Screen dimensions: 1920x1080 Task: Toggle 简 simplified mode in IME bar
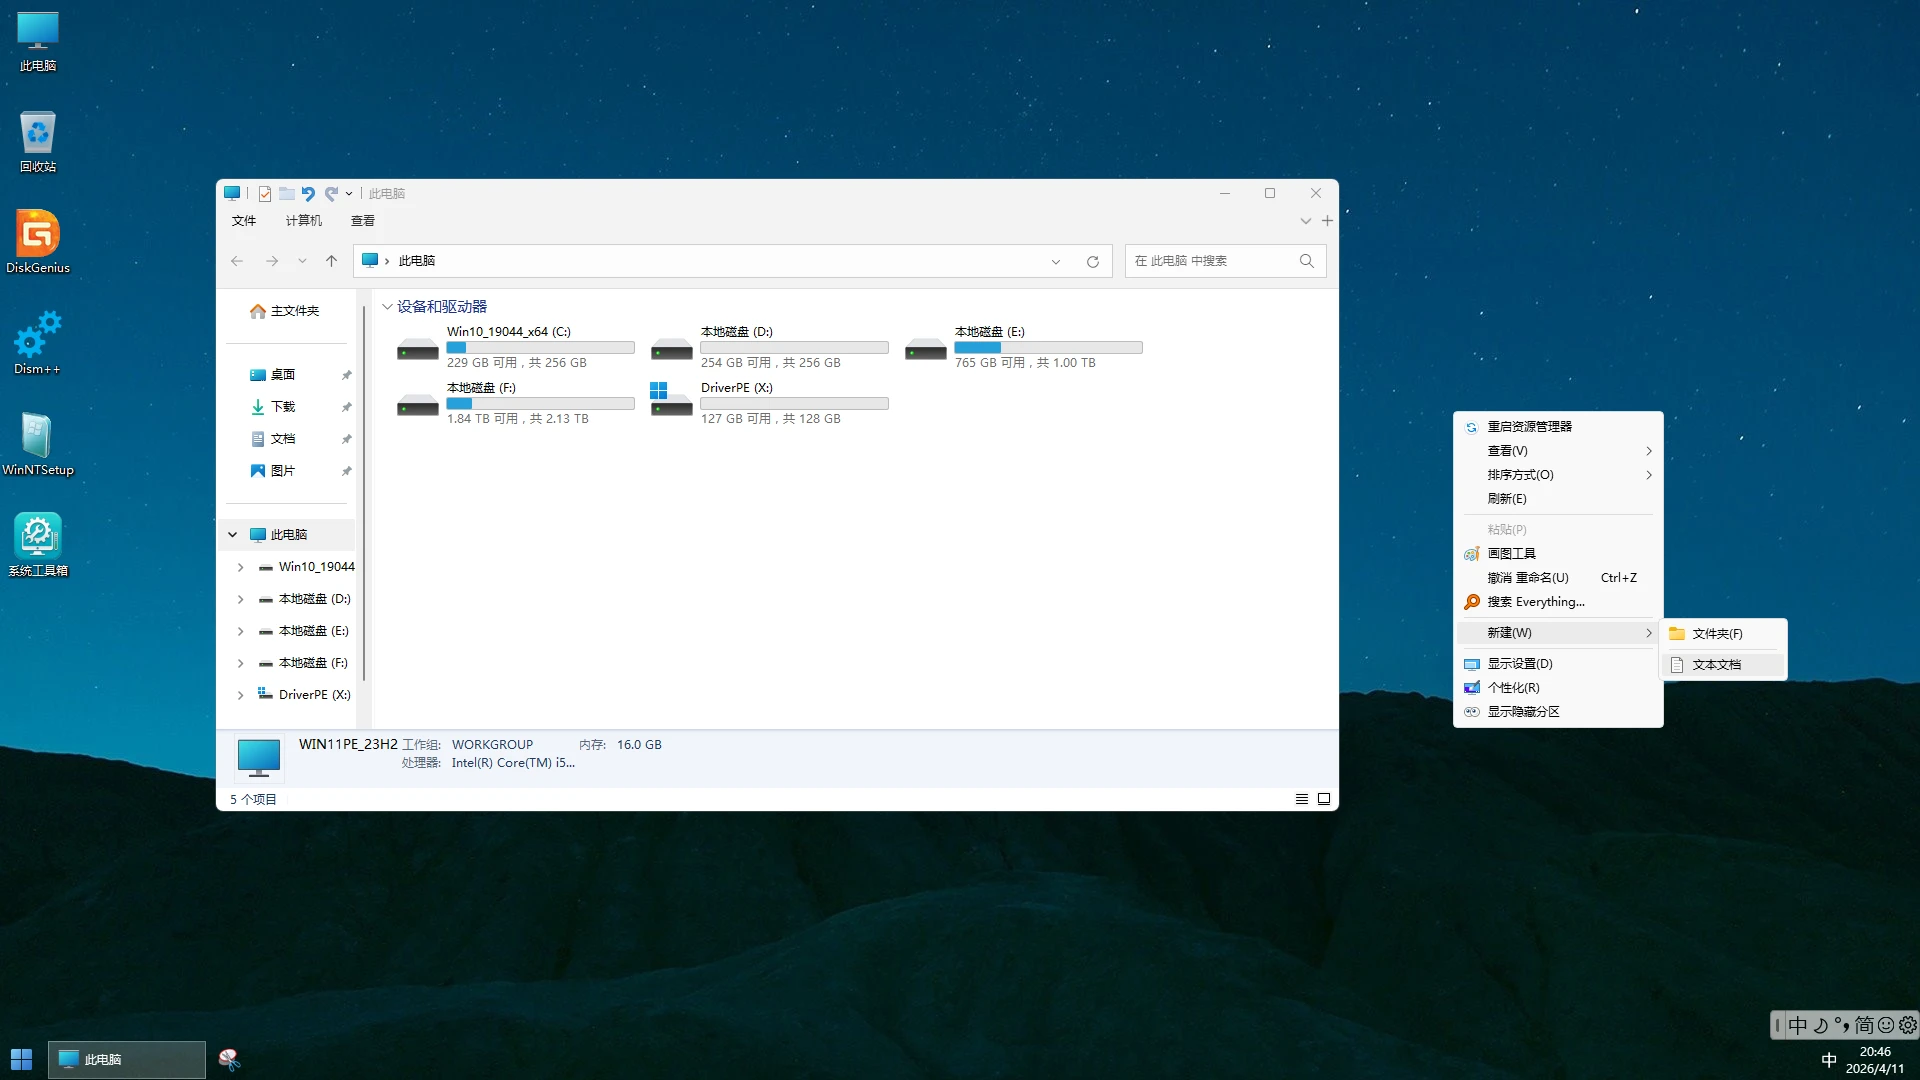pos(1864,1025)
